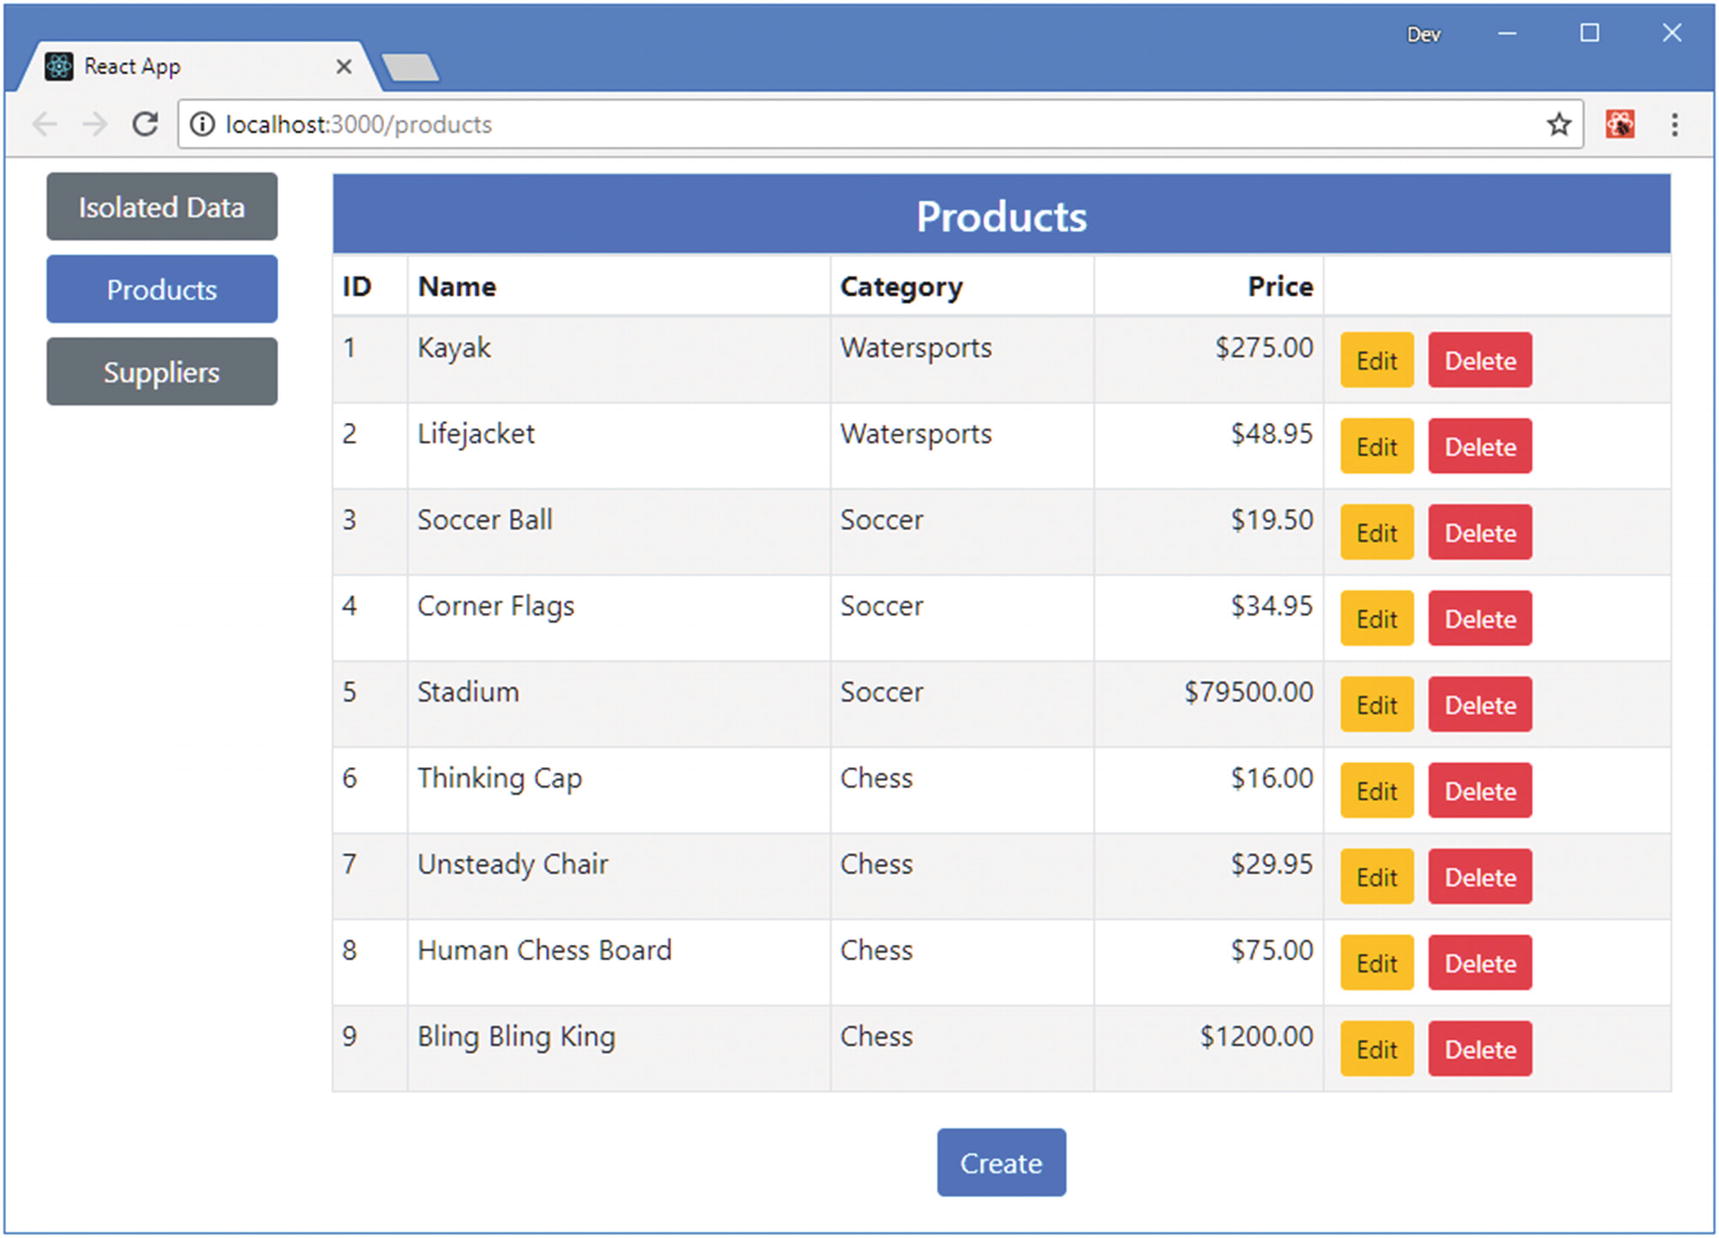The height and width of the screenshot is (1238, 1719).
Task: Go back with the browser back arrow
Action: coord(45,124)
